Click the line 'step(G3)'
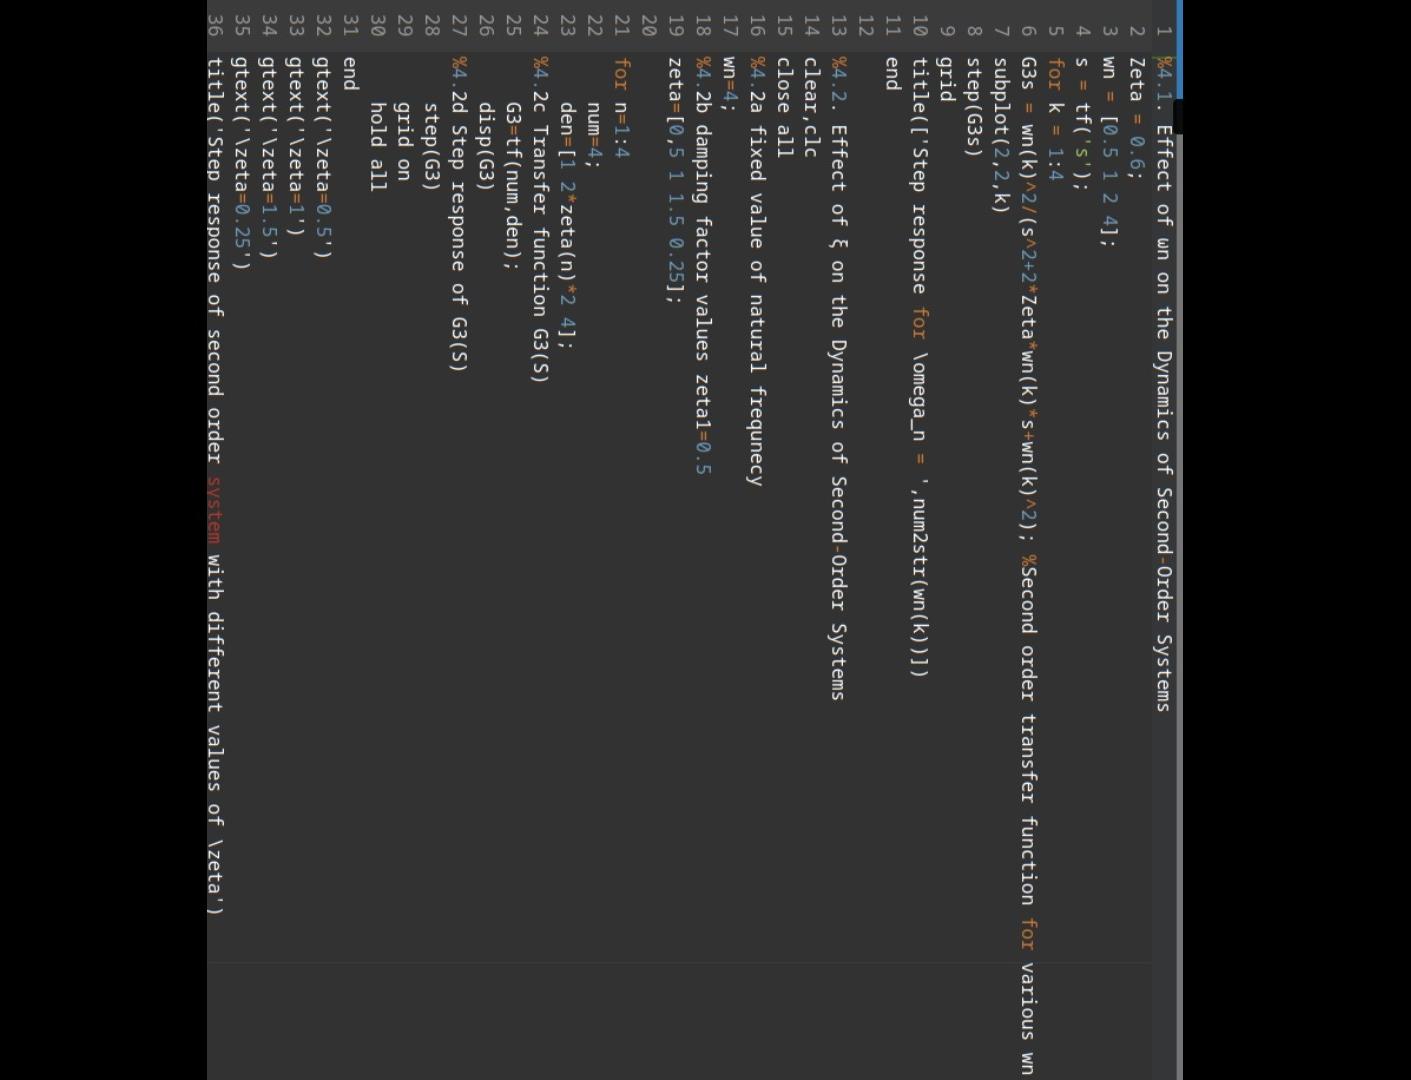1411x1080 pixels. click(433, 145)
